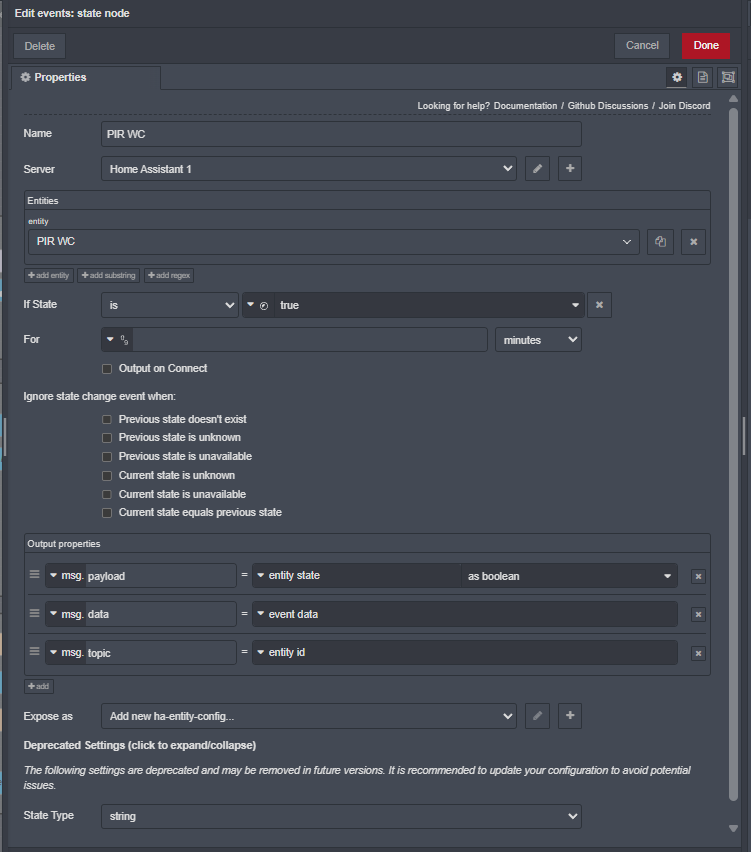Add new Expose as config plus icon
Image resolution: width=751 pixels, height=852 pixels.
pos(570,716)
